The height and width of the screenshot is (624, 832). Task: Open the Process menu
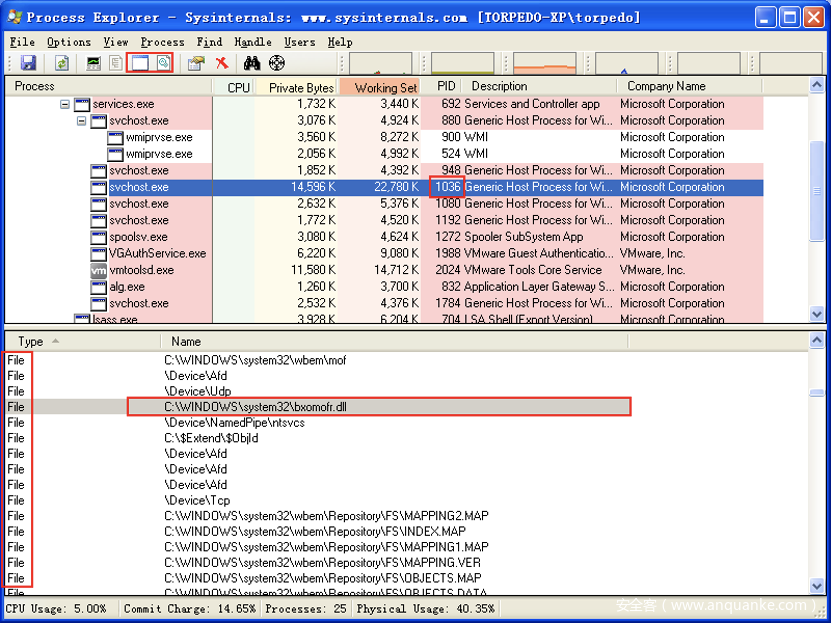(162, 42)
